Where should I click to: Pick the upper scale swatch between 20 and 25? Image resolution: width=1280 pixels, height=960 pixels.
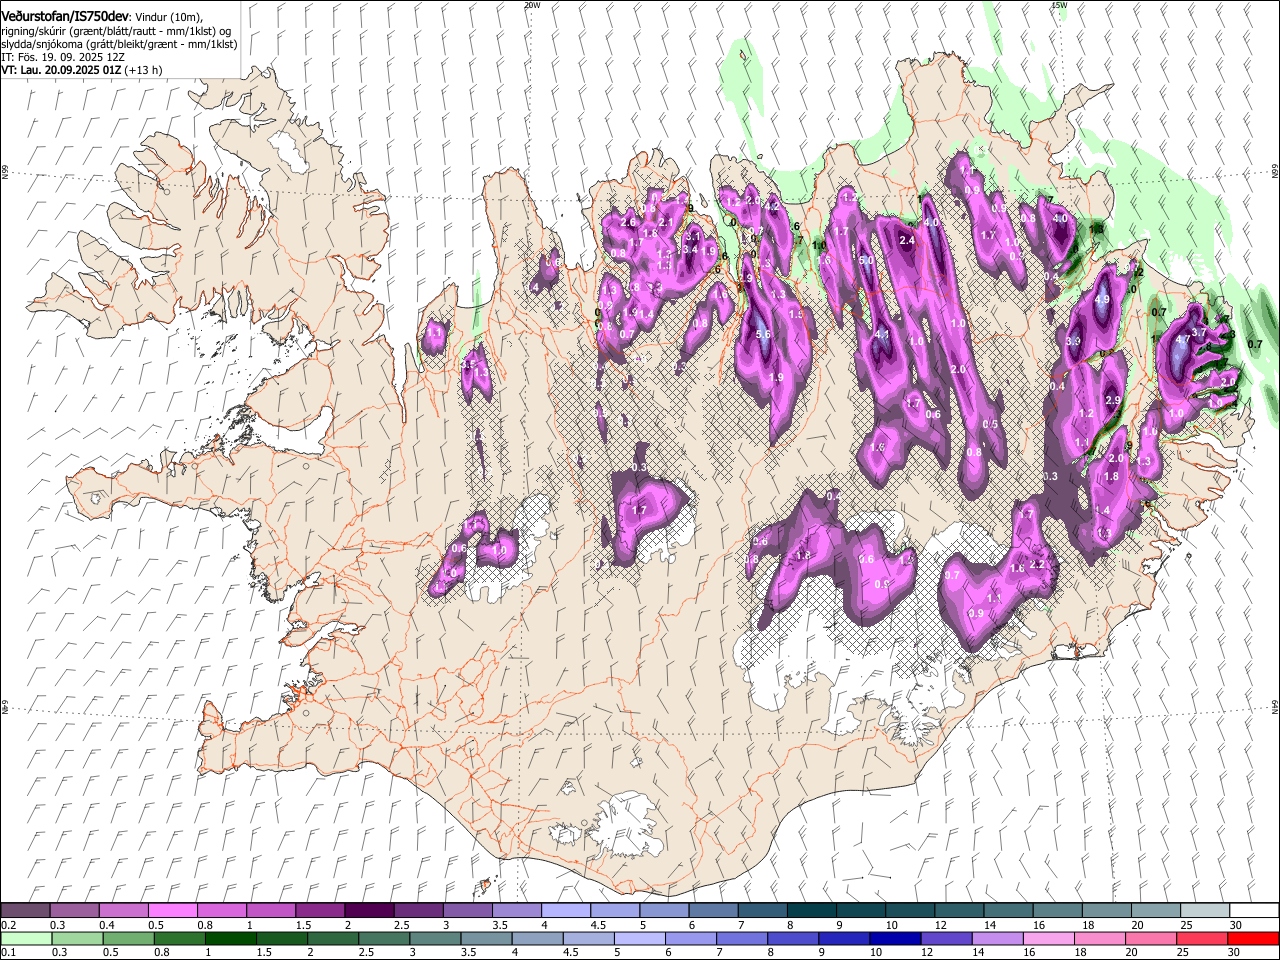[x=1154, y=910]
